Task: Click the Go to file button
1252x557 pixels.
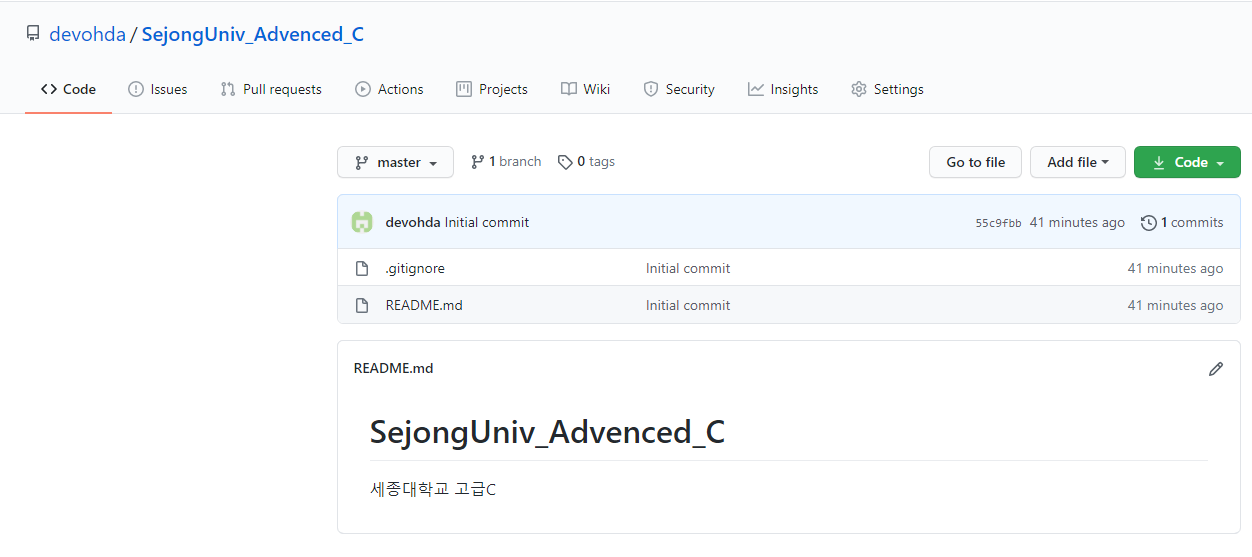Action: coord(975,162)
